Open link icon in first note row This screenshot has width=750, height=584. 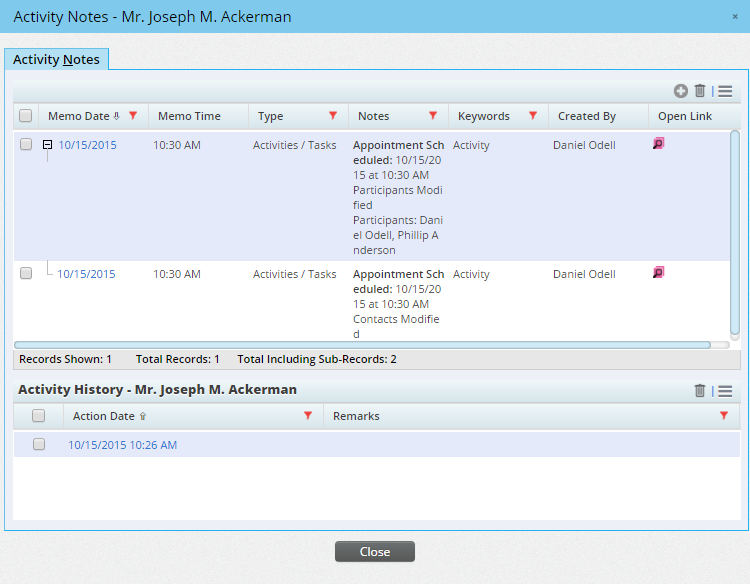(x=658, y=144)
